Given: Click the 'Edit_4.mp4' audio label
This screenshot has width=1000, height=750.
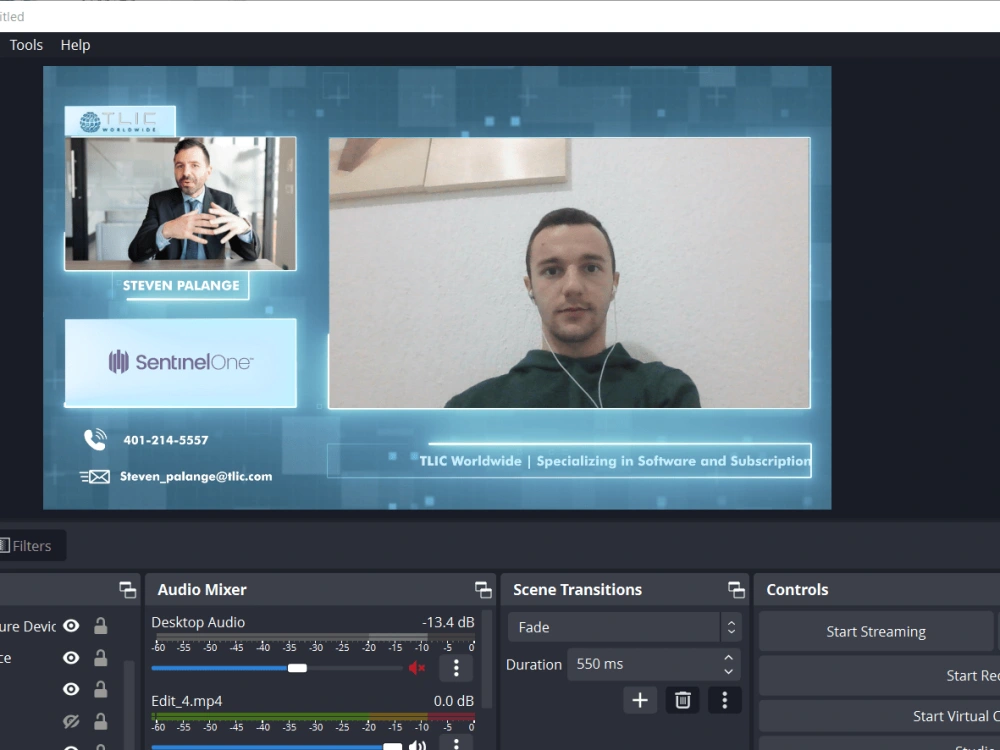Looking at the screenshot, I should click(187, 702).
